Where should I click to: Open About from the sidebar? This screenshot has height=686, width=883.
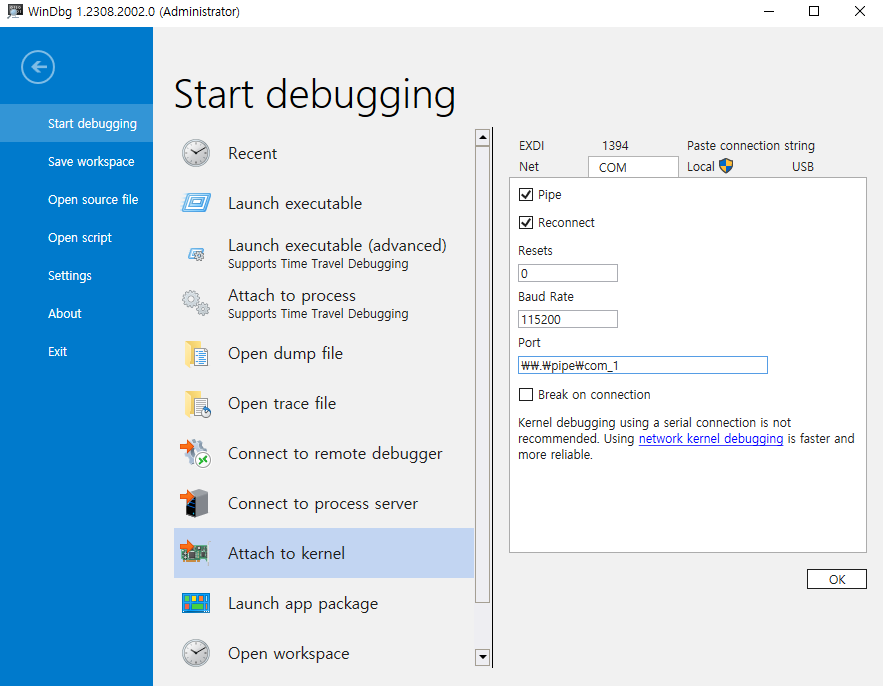pos(77,313)
